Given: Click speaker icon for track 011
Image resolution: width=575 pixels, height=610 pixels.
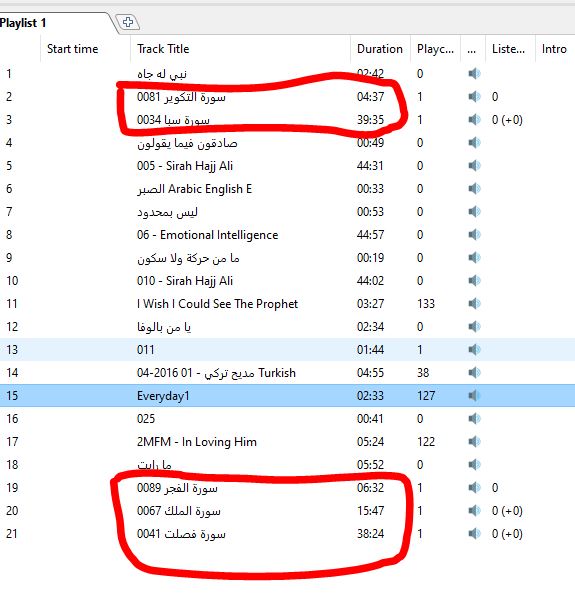Looking at the screenshot, I should (x=474, y=349).
